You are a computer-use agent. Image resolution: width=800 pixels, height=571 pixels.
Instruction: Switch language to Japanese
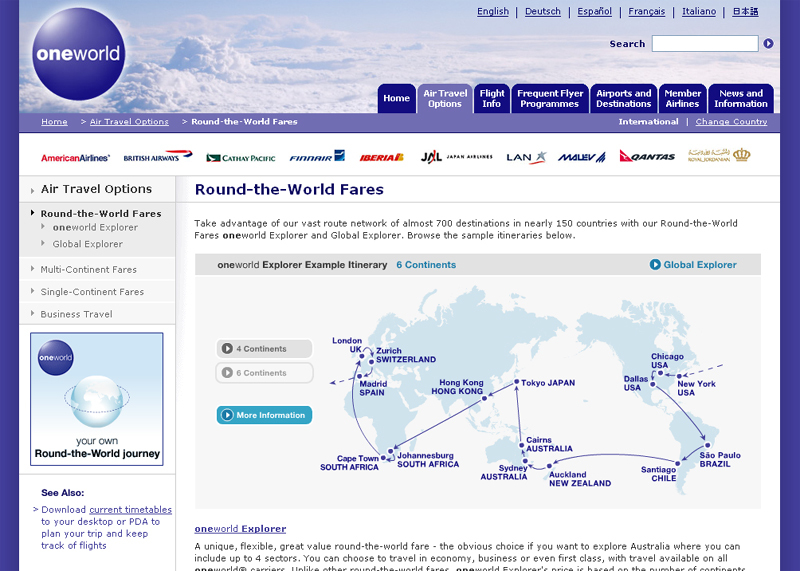[x=745, y=12]
